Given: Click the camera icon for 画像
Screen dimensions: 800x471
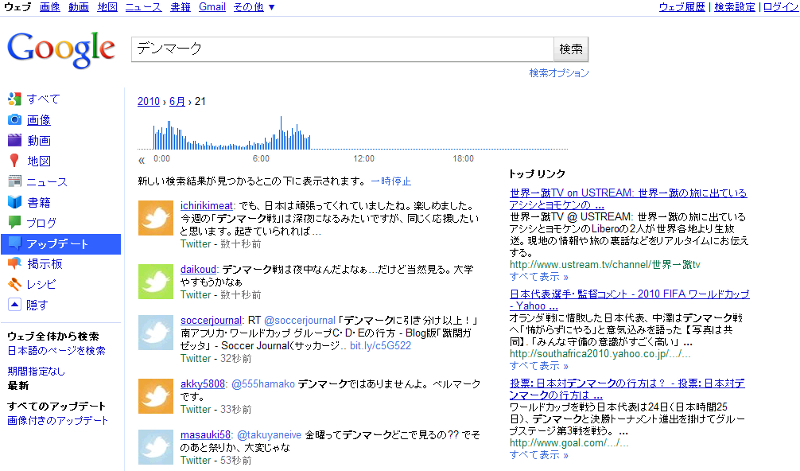Looking at the screenshot, I should pyautogui.click(x=14, y=119).
